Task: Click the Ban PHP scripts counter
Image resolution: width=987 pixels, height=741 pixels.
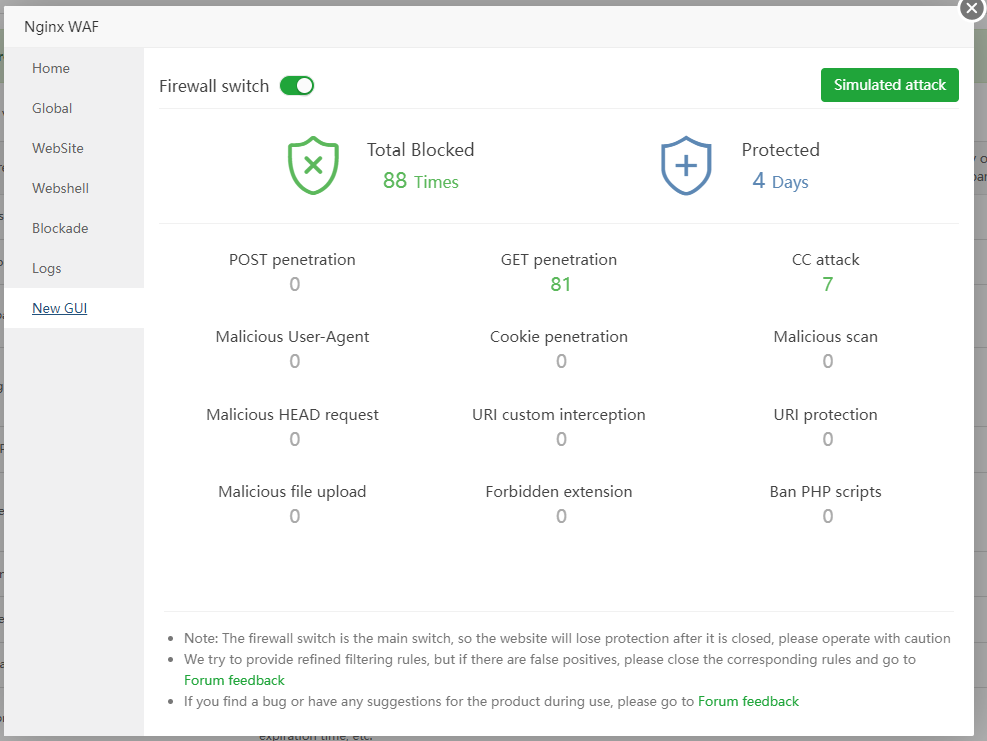Action: 827,516
